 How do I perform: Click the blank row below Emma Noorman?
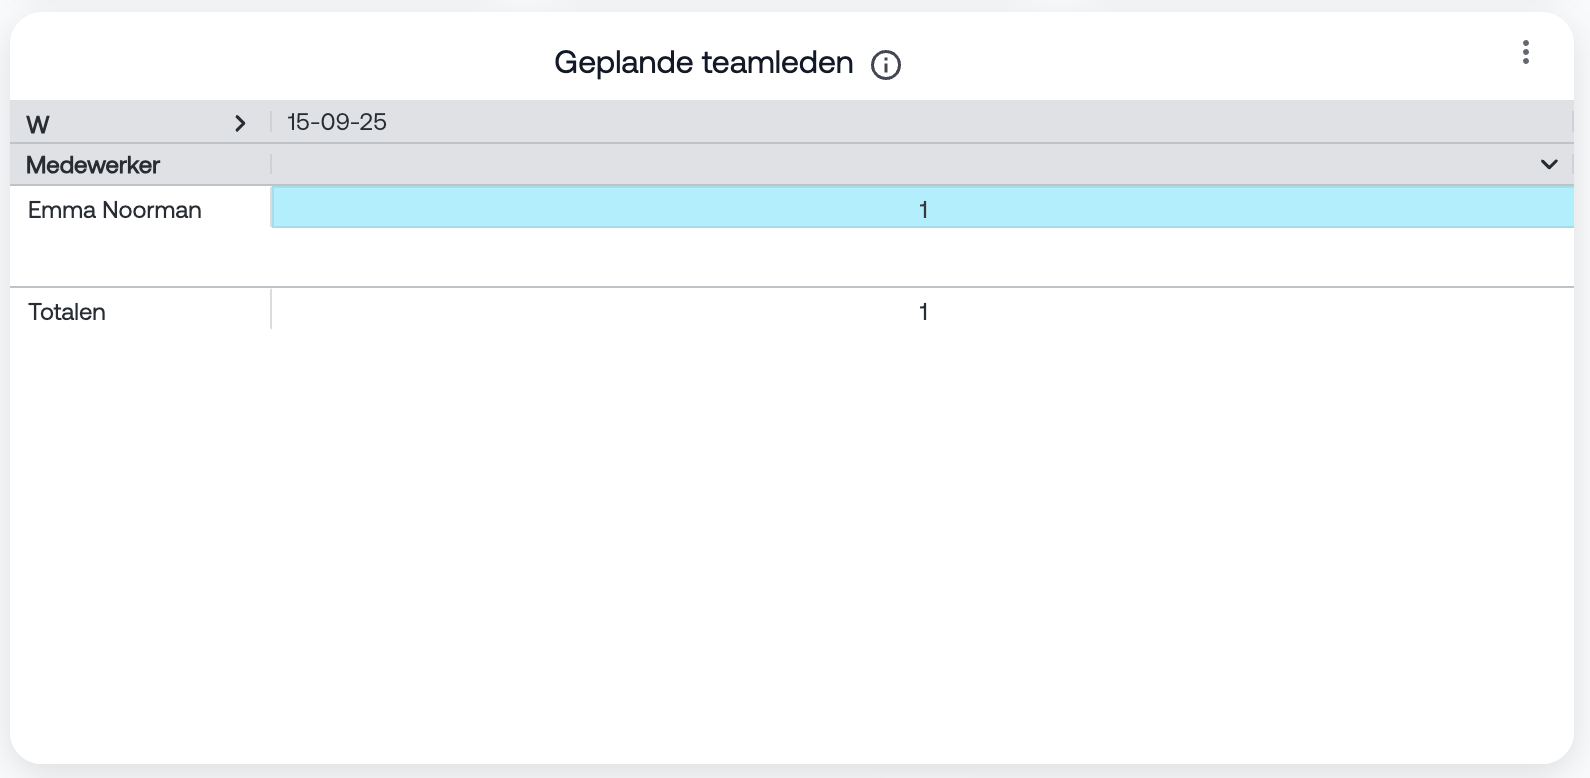[x=790, y=257]
